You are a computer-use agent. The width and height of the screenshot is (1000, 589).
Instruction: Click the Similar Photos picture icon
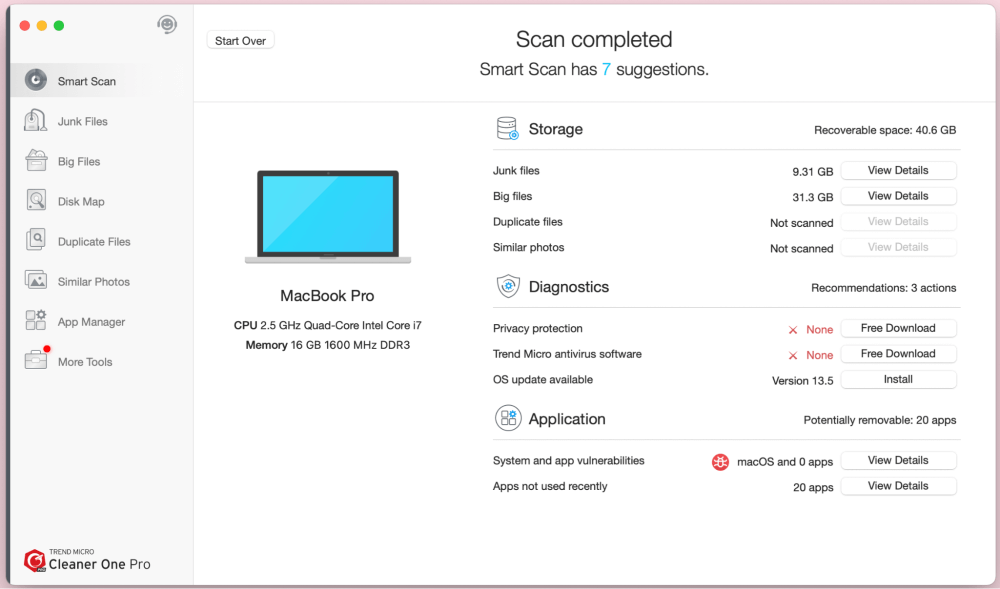[x=36, y=280]
